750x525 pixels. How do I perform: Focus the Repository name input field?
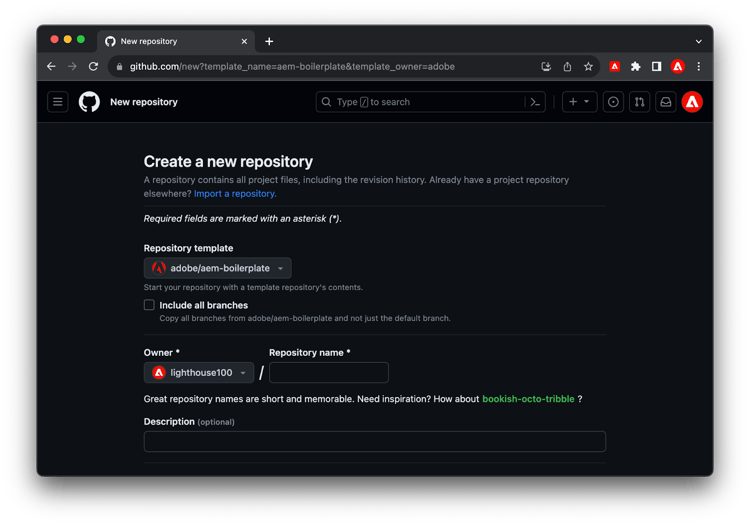click(329, 372)
